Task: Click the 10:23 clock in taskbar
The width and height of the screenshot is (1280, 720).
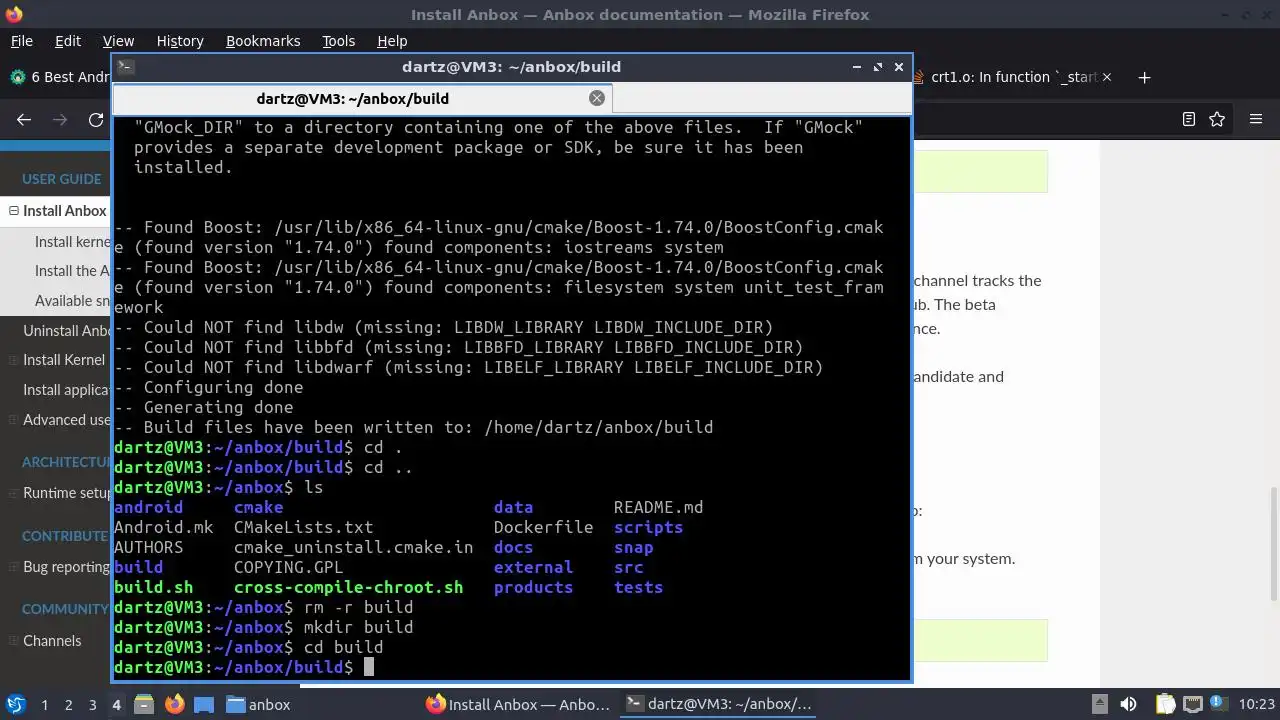Action: pyautogui.click(x=1256, y=704)
